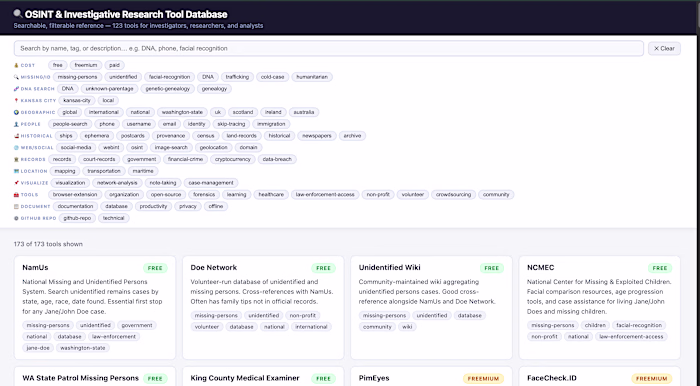Click the 'wiki' tag on Unidentified Wiki card
This screenshot has width=700, height=386.
tap(407, 327)
